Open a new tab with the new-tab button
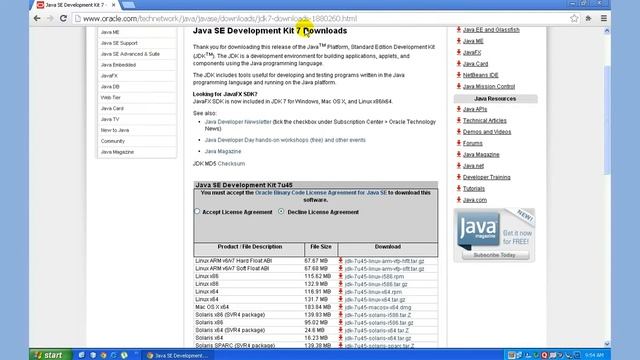This screenshot has height=360, width=640. tap(129, 5)
